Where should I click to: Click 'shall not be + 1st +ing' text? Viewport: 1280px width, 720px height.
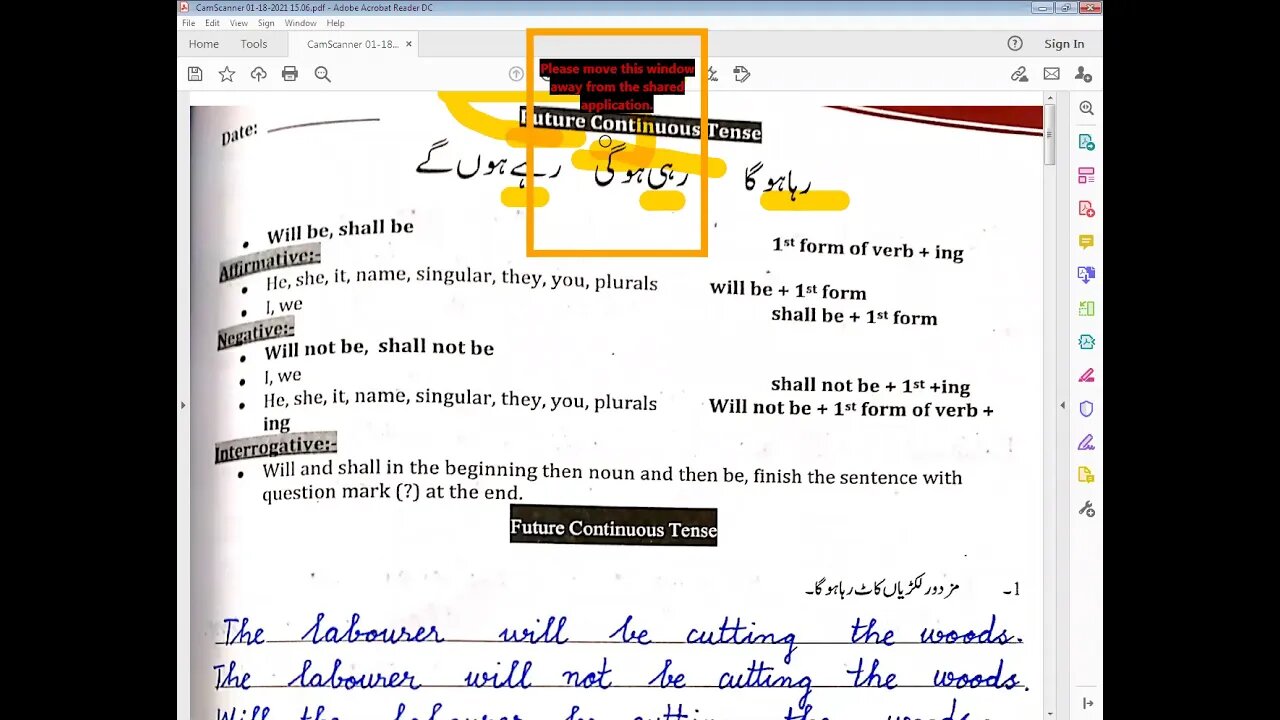tap(870, 385)
